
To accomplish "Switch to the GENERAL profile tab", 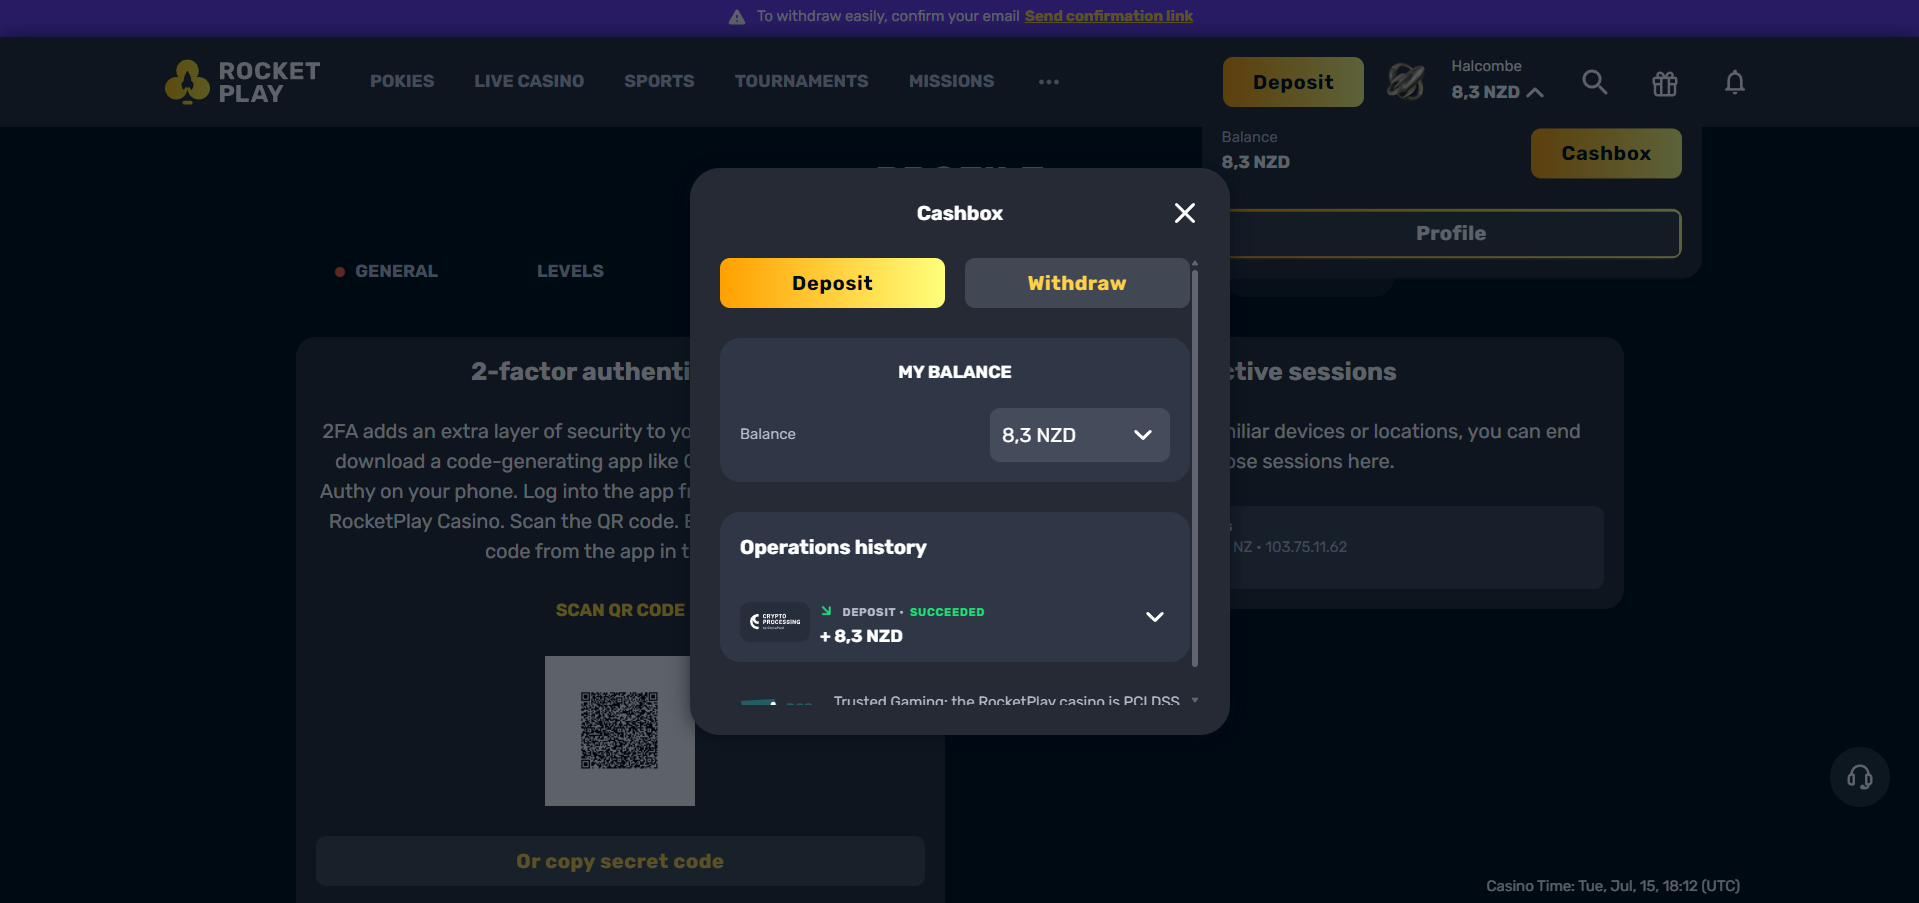I will click(x=396, y=271).
